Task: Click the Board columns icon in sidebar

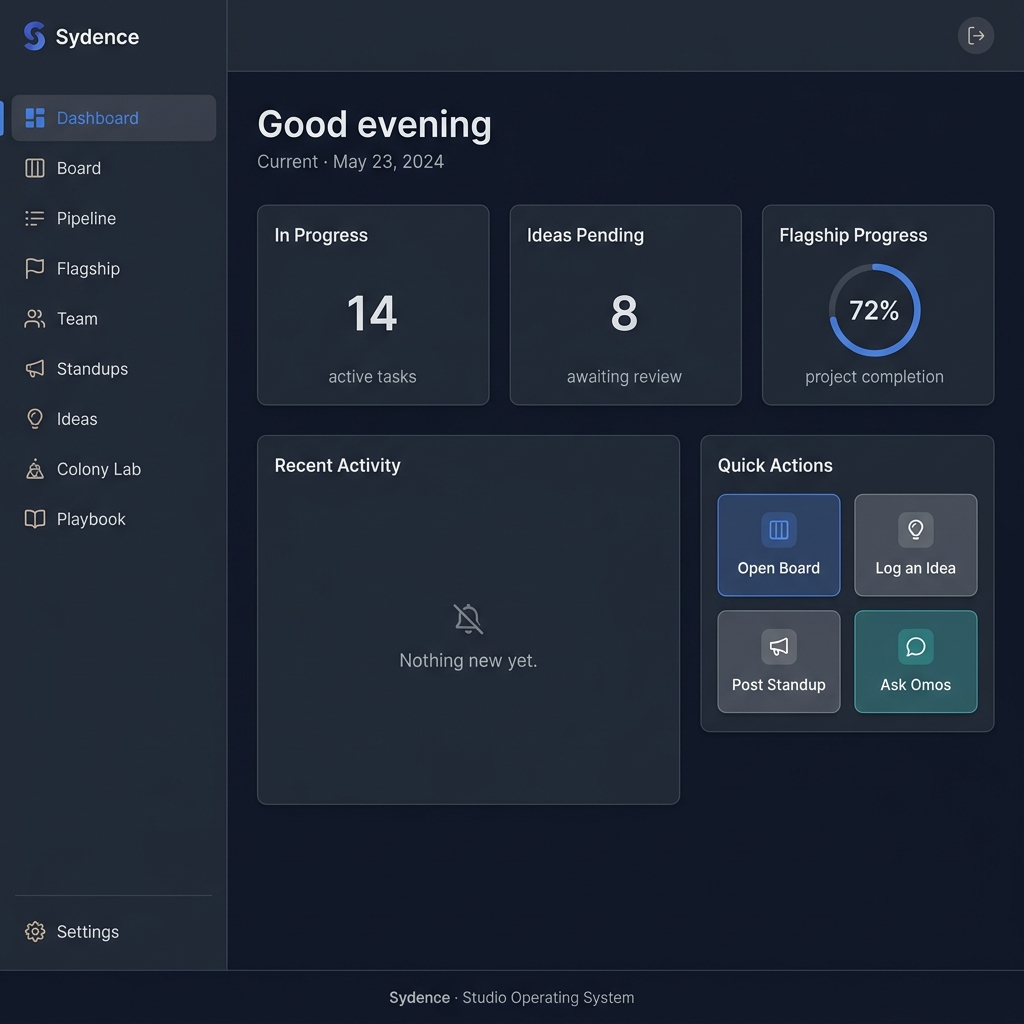Action: click(x=35, y=168)
